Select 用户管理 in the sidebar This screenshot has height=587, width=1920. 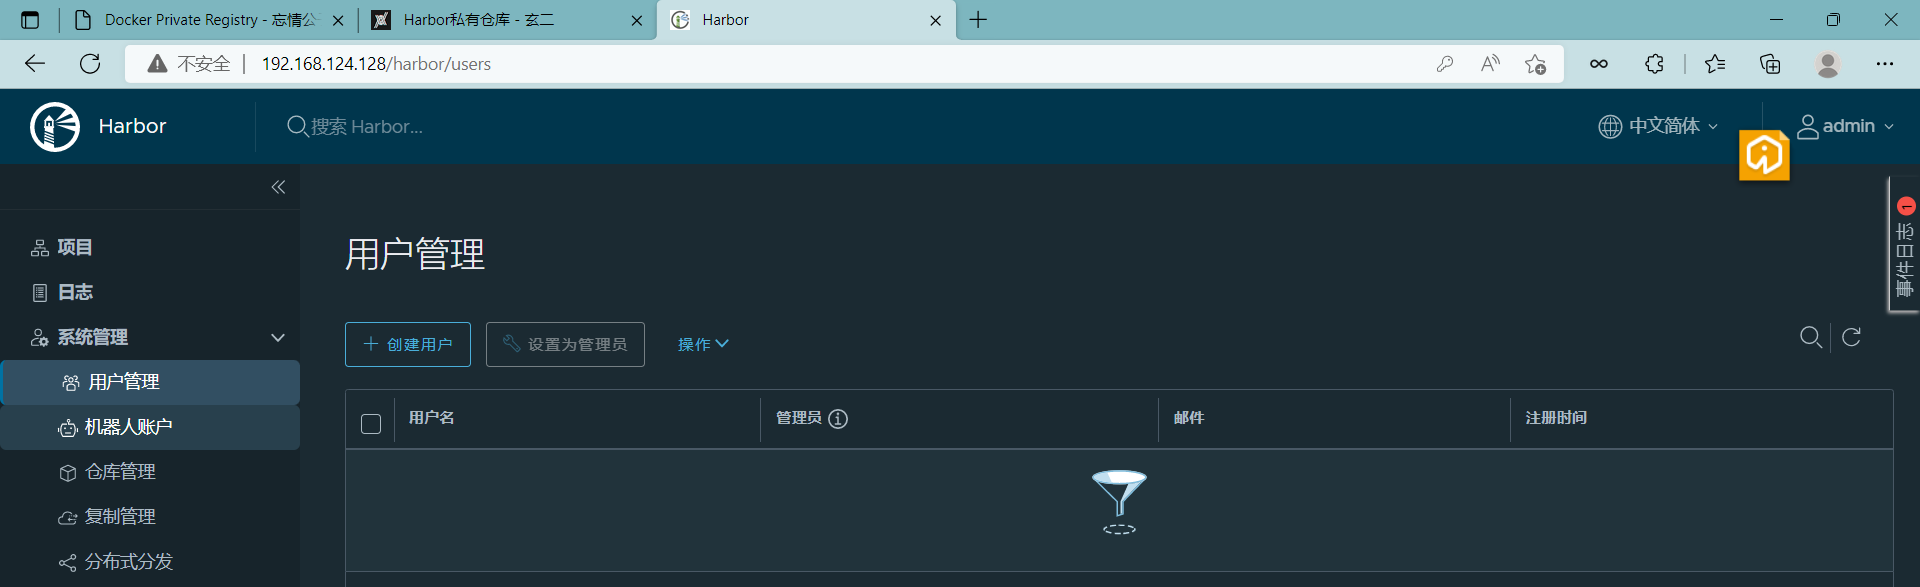coord(150,382)
